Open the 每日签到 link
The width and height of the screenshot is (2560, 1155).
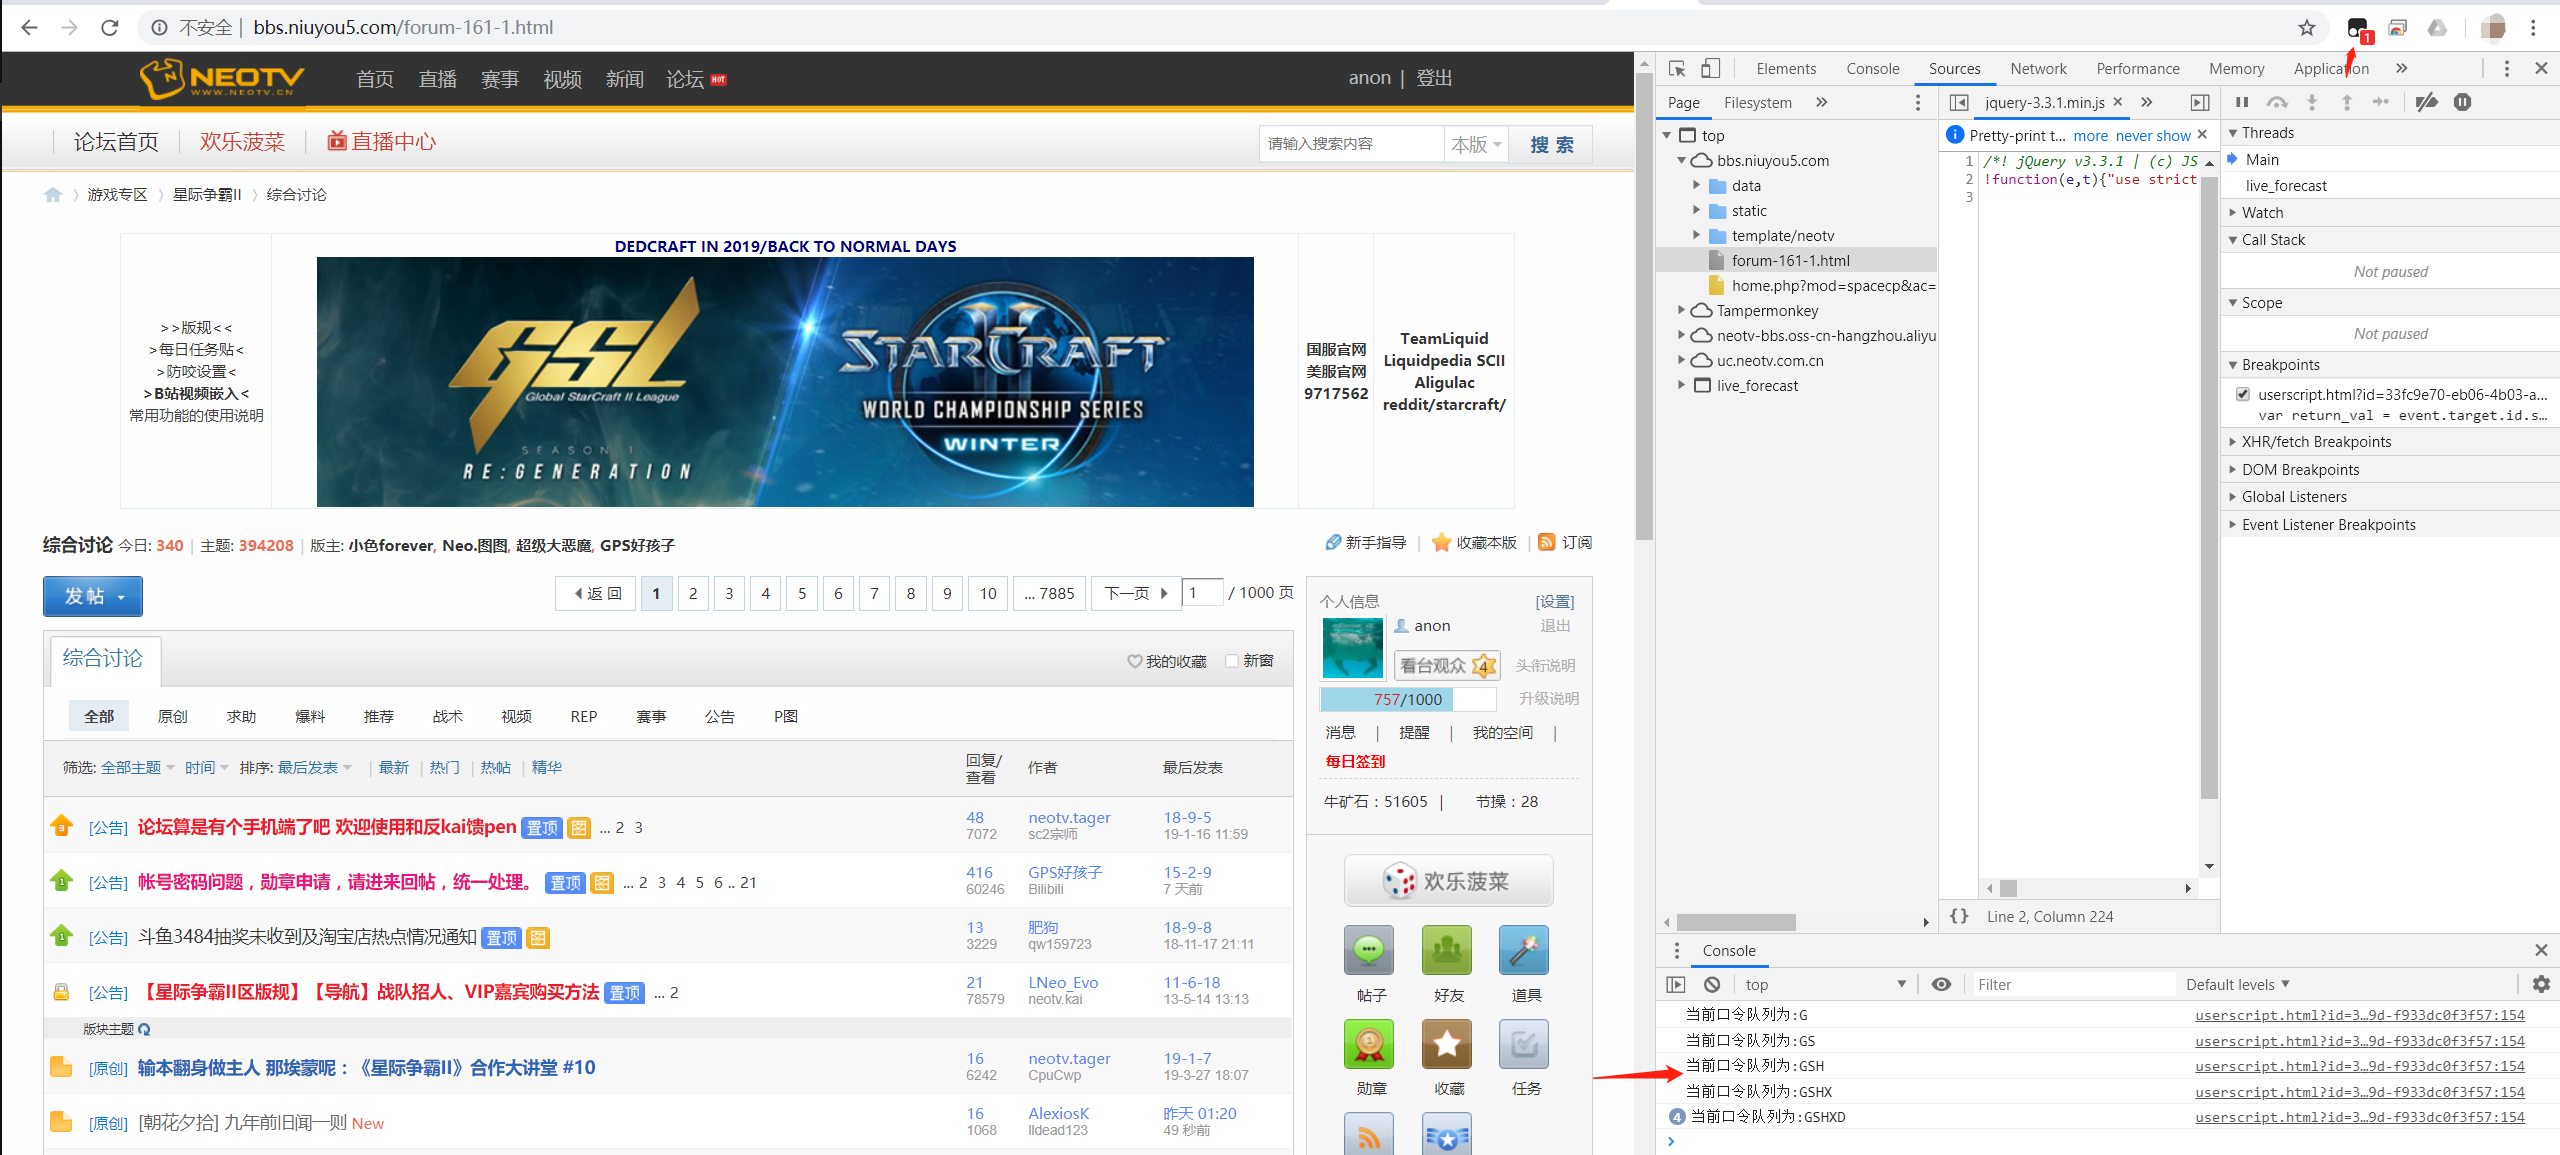[1355, 761]
